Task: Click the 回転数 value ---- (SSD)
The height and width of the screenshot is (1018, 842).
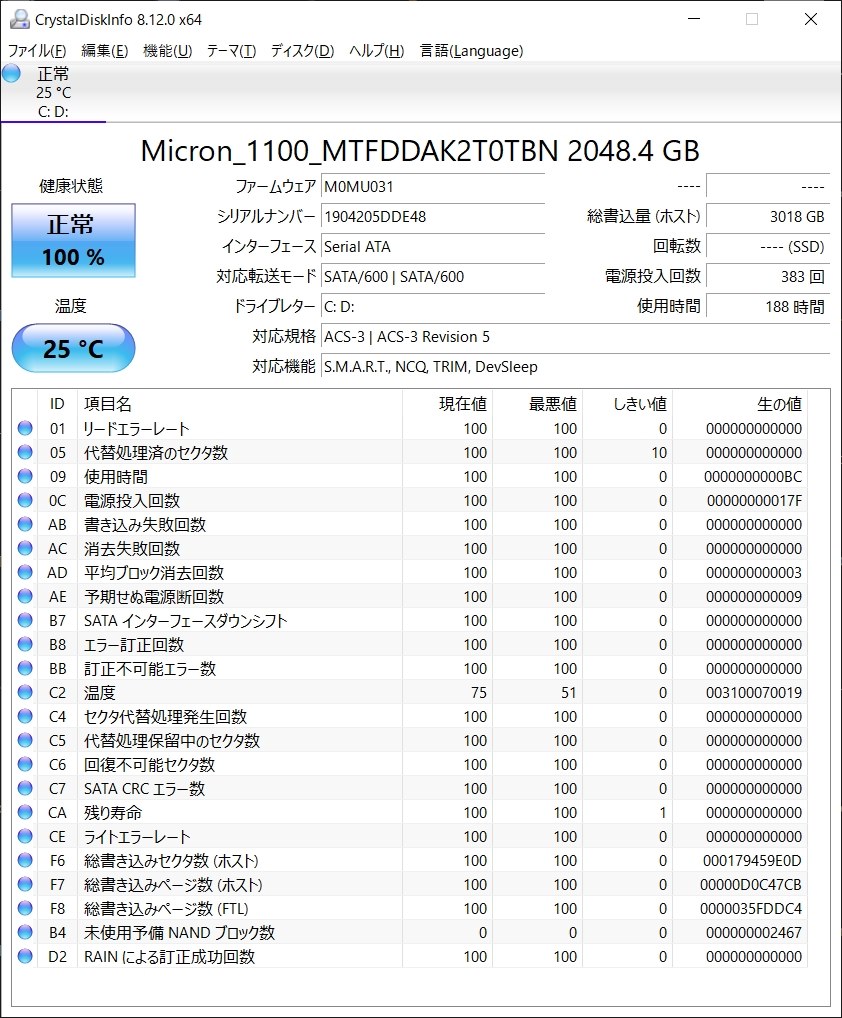Action: click(768, 247)
